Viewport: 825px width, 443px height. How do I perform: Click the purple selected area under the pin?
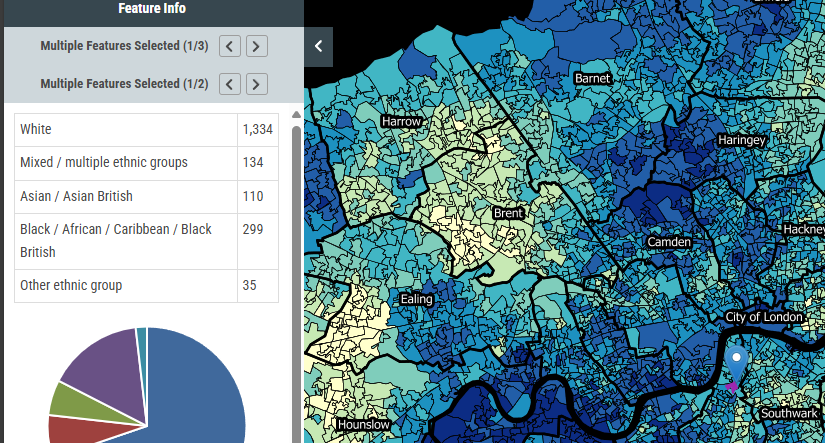pos(731,388)
